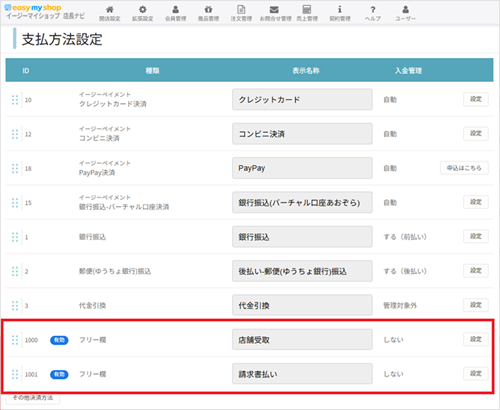Click the その他決済方法 button
The height and width of the screenshot is (410, 500).
coord(33,398)
